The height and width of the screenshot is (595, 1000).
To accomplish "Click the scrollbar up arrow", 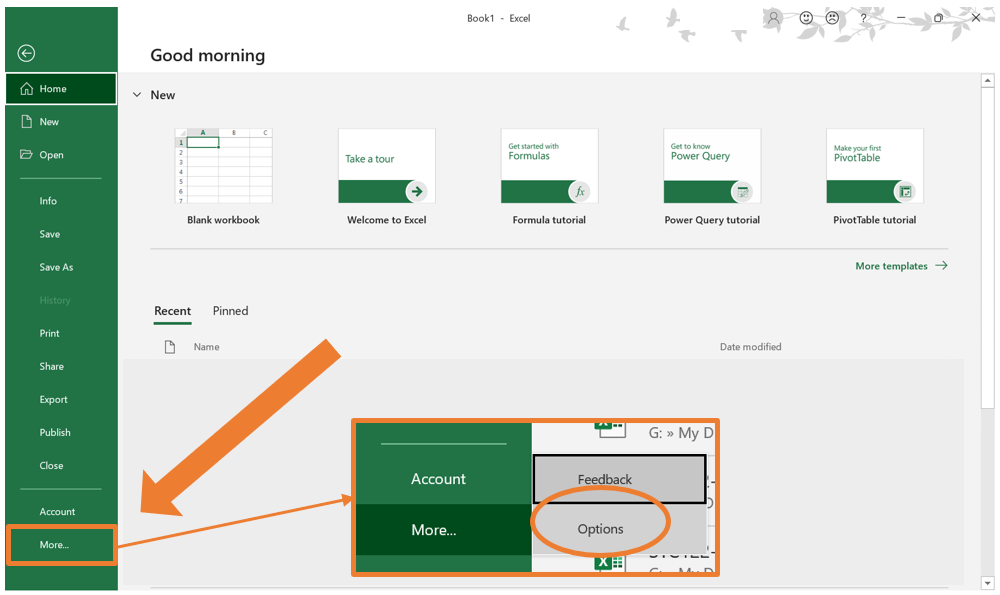I will point(987,80).
